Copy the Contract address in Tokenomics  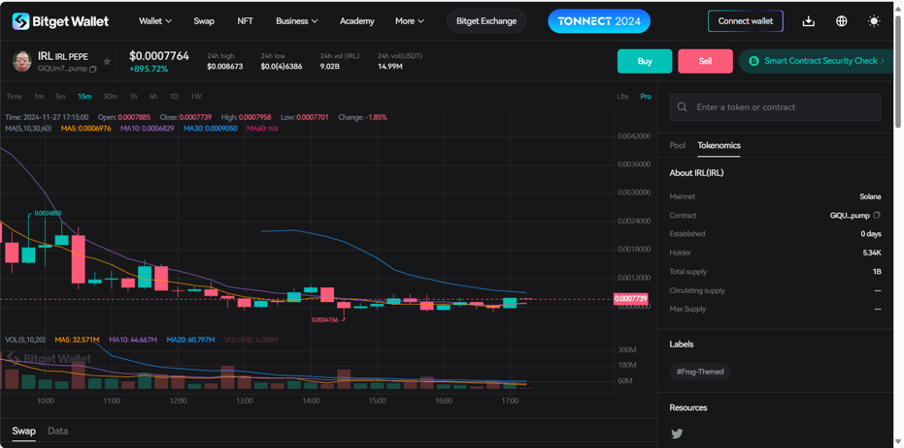pos(877,215)
